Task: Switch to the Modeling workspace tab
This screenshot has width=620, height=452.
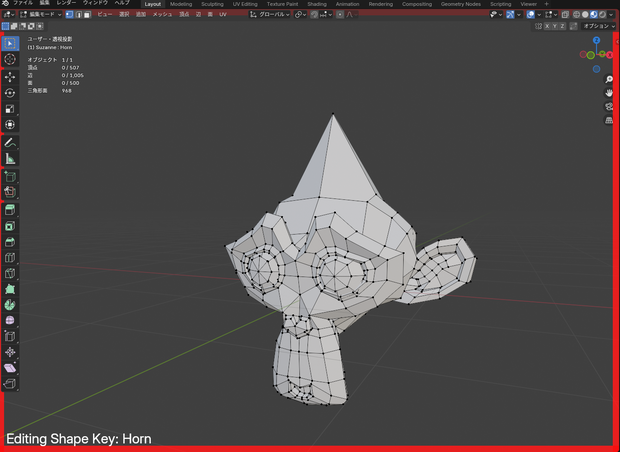Action: [181, 4]
